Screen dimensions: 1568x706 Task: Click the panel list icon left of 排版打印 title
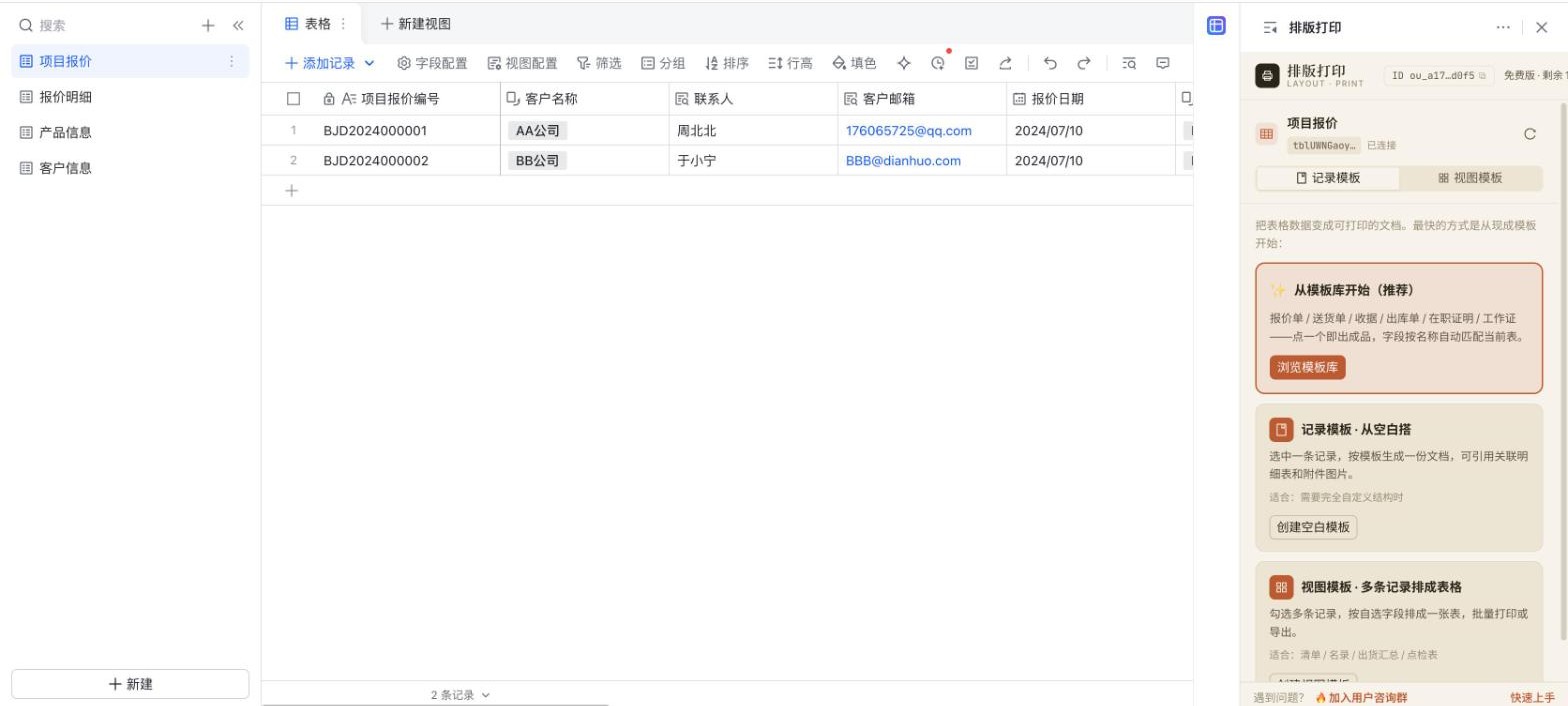tap(1270, 28)
